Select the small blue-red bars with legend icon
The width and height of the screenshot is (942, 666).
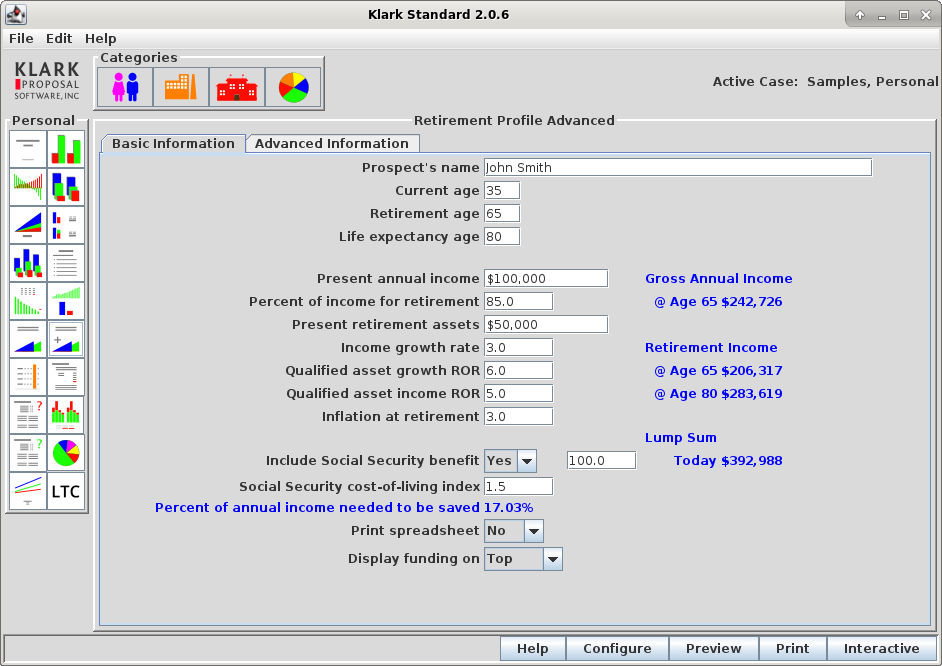coord(65,225)
